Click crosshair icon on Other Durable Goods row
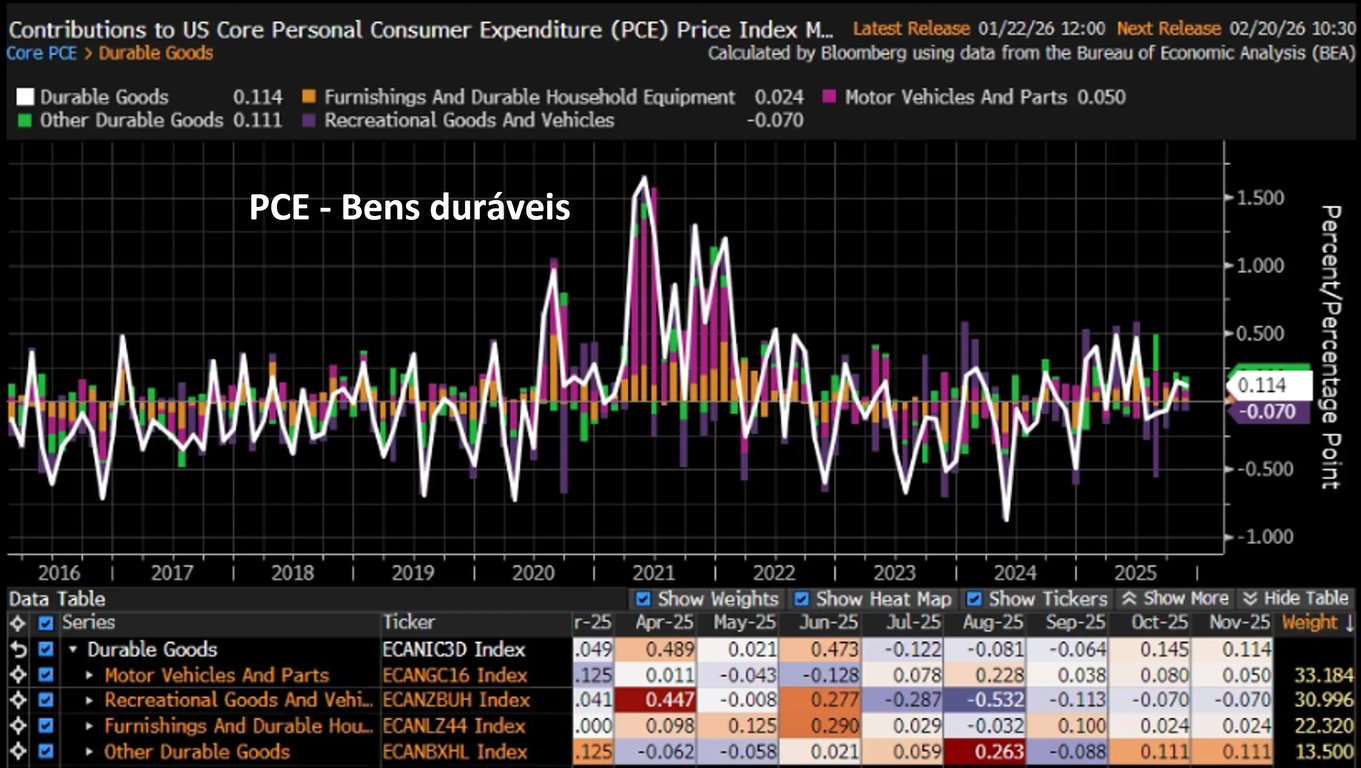 16,752
